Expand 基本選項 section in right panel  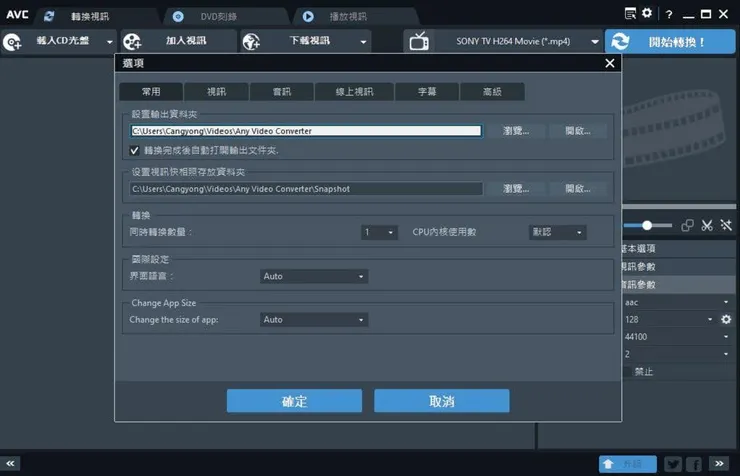679,249
